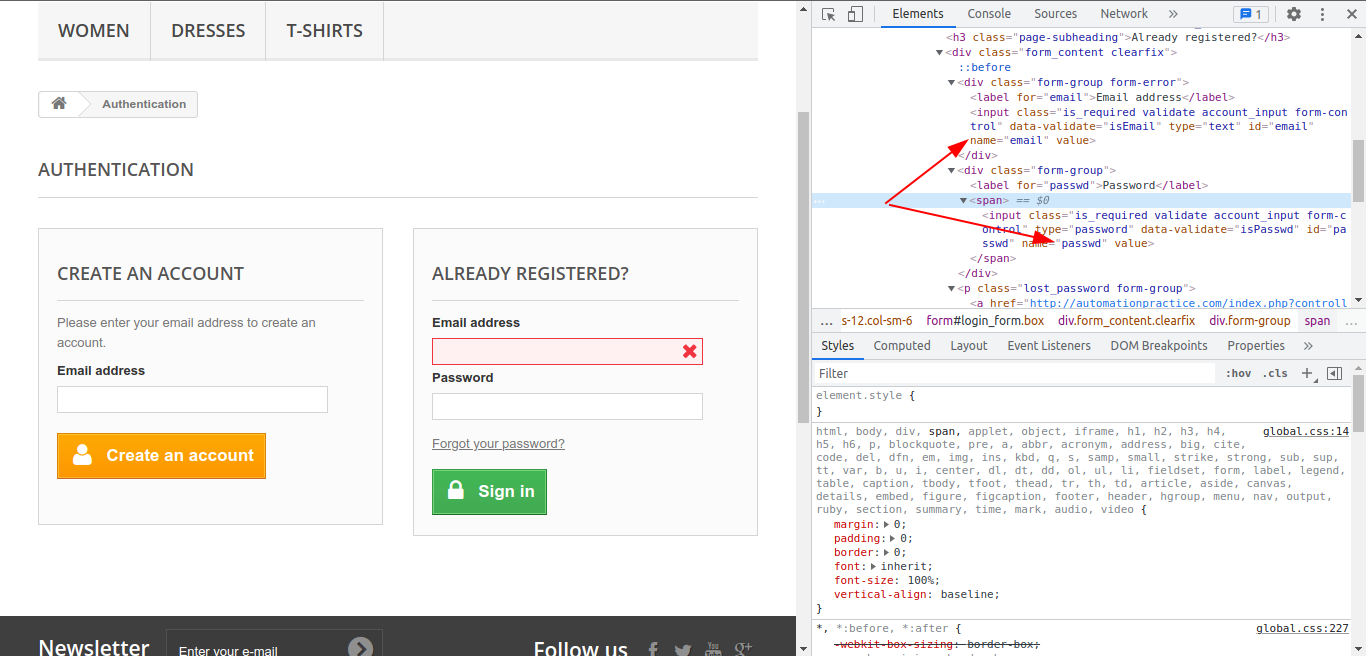Toggle the .cls classes panel
Viewport: 1366px width, 656px height.
(x=1275, y=373)
